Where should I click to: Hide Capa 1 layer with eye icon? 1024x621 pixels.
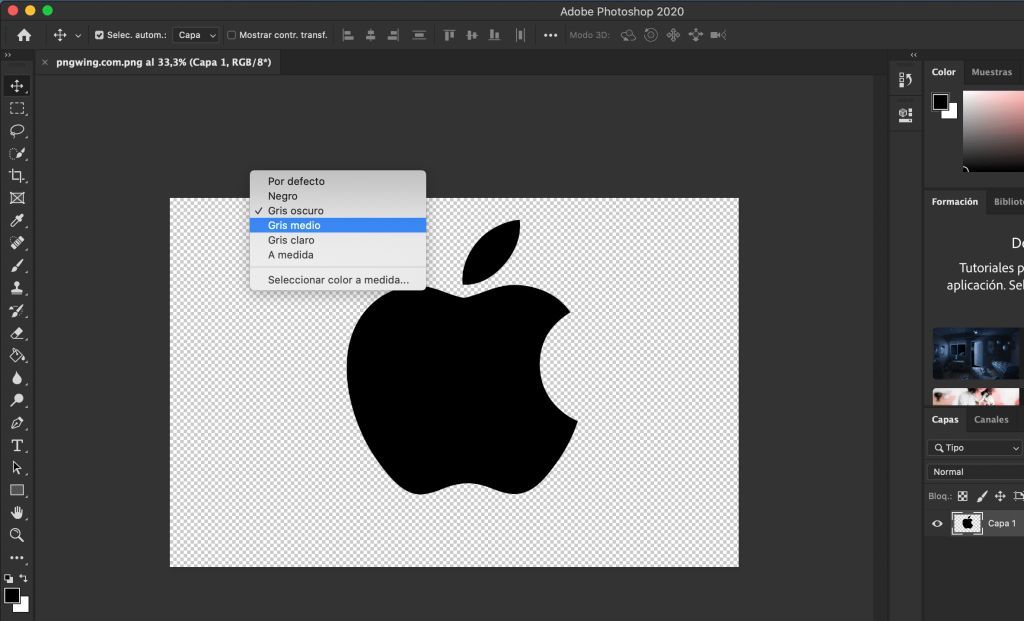click(937, 524)
